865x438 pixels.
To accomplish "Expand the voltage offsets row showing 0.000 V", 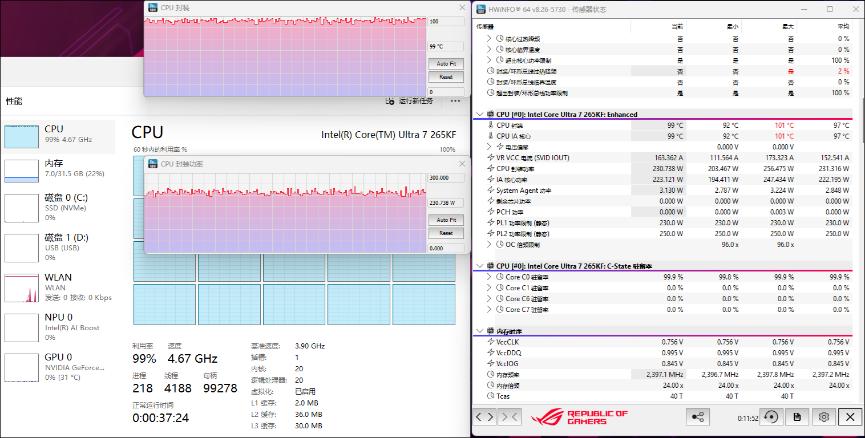I will click(x=489, y=147).
